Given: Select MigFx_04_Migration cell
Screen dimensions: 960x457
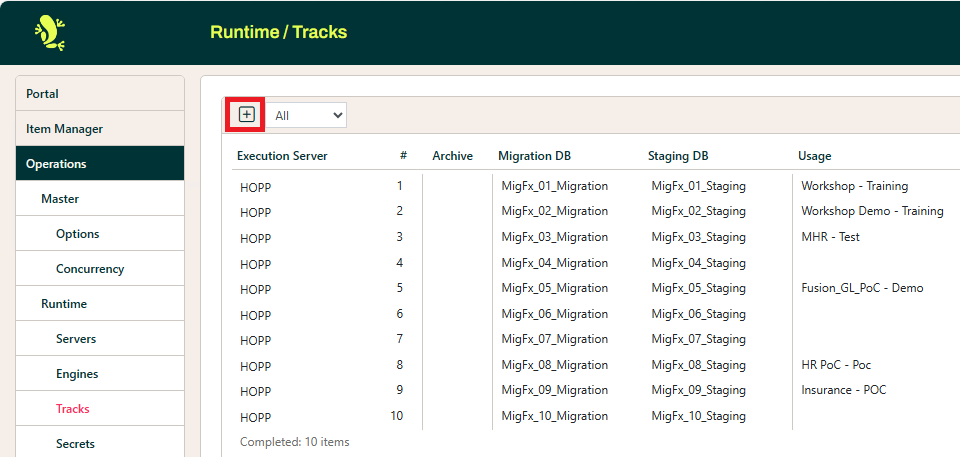Looking at the screenshot, I should pos(555,263).
